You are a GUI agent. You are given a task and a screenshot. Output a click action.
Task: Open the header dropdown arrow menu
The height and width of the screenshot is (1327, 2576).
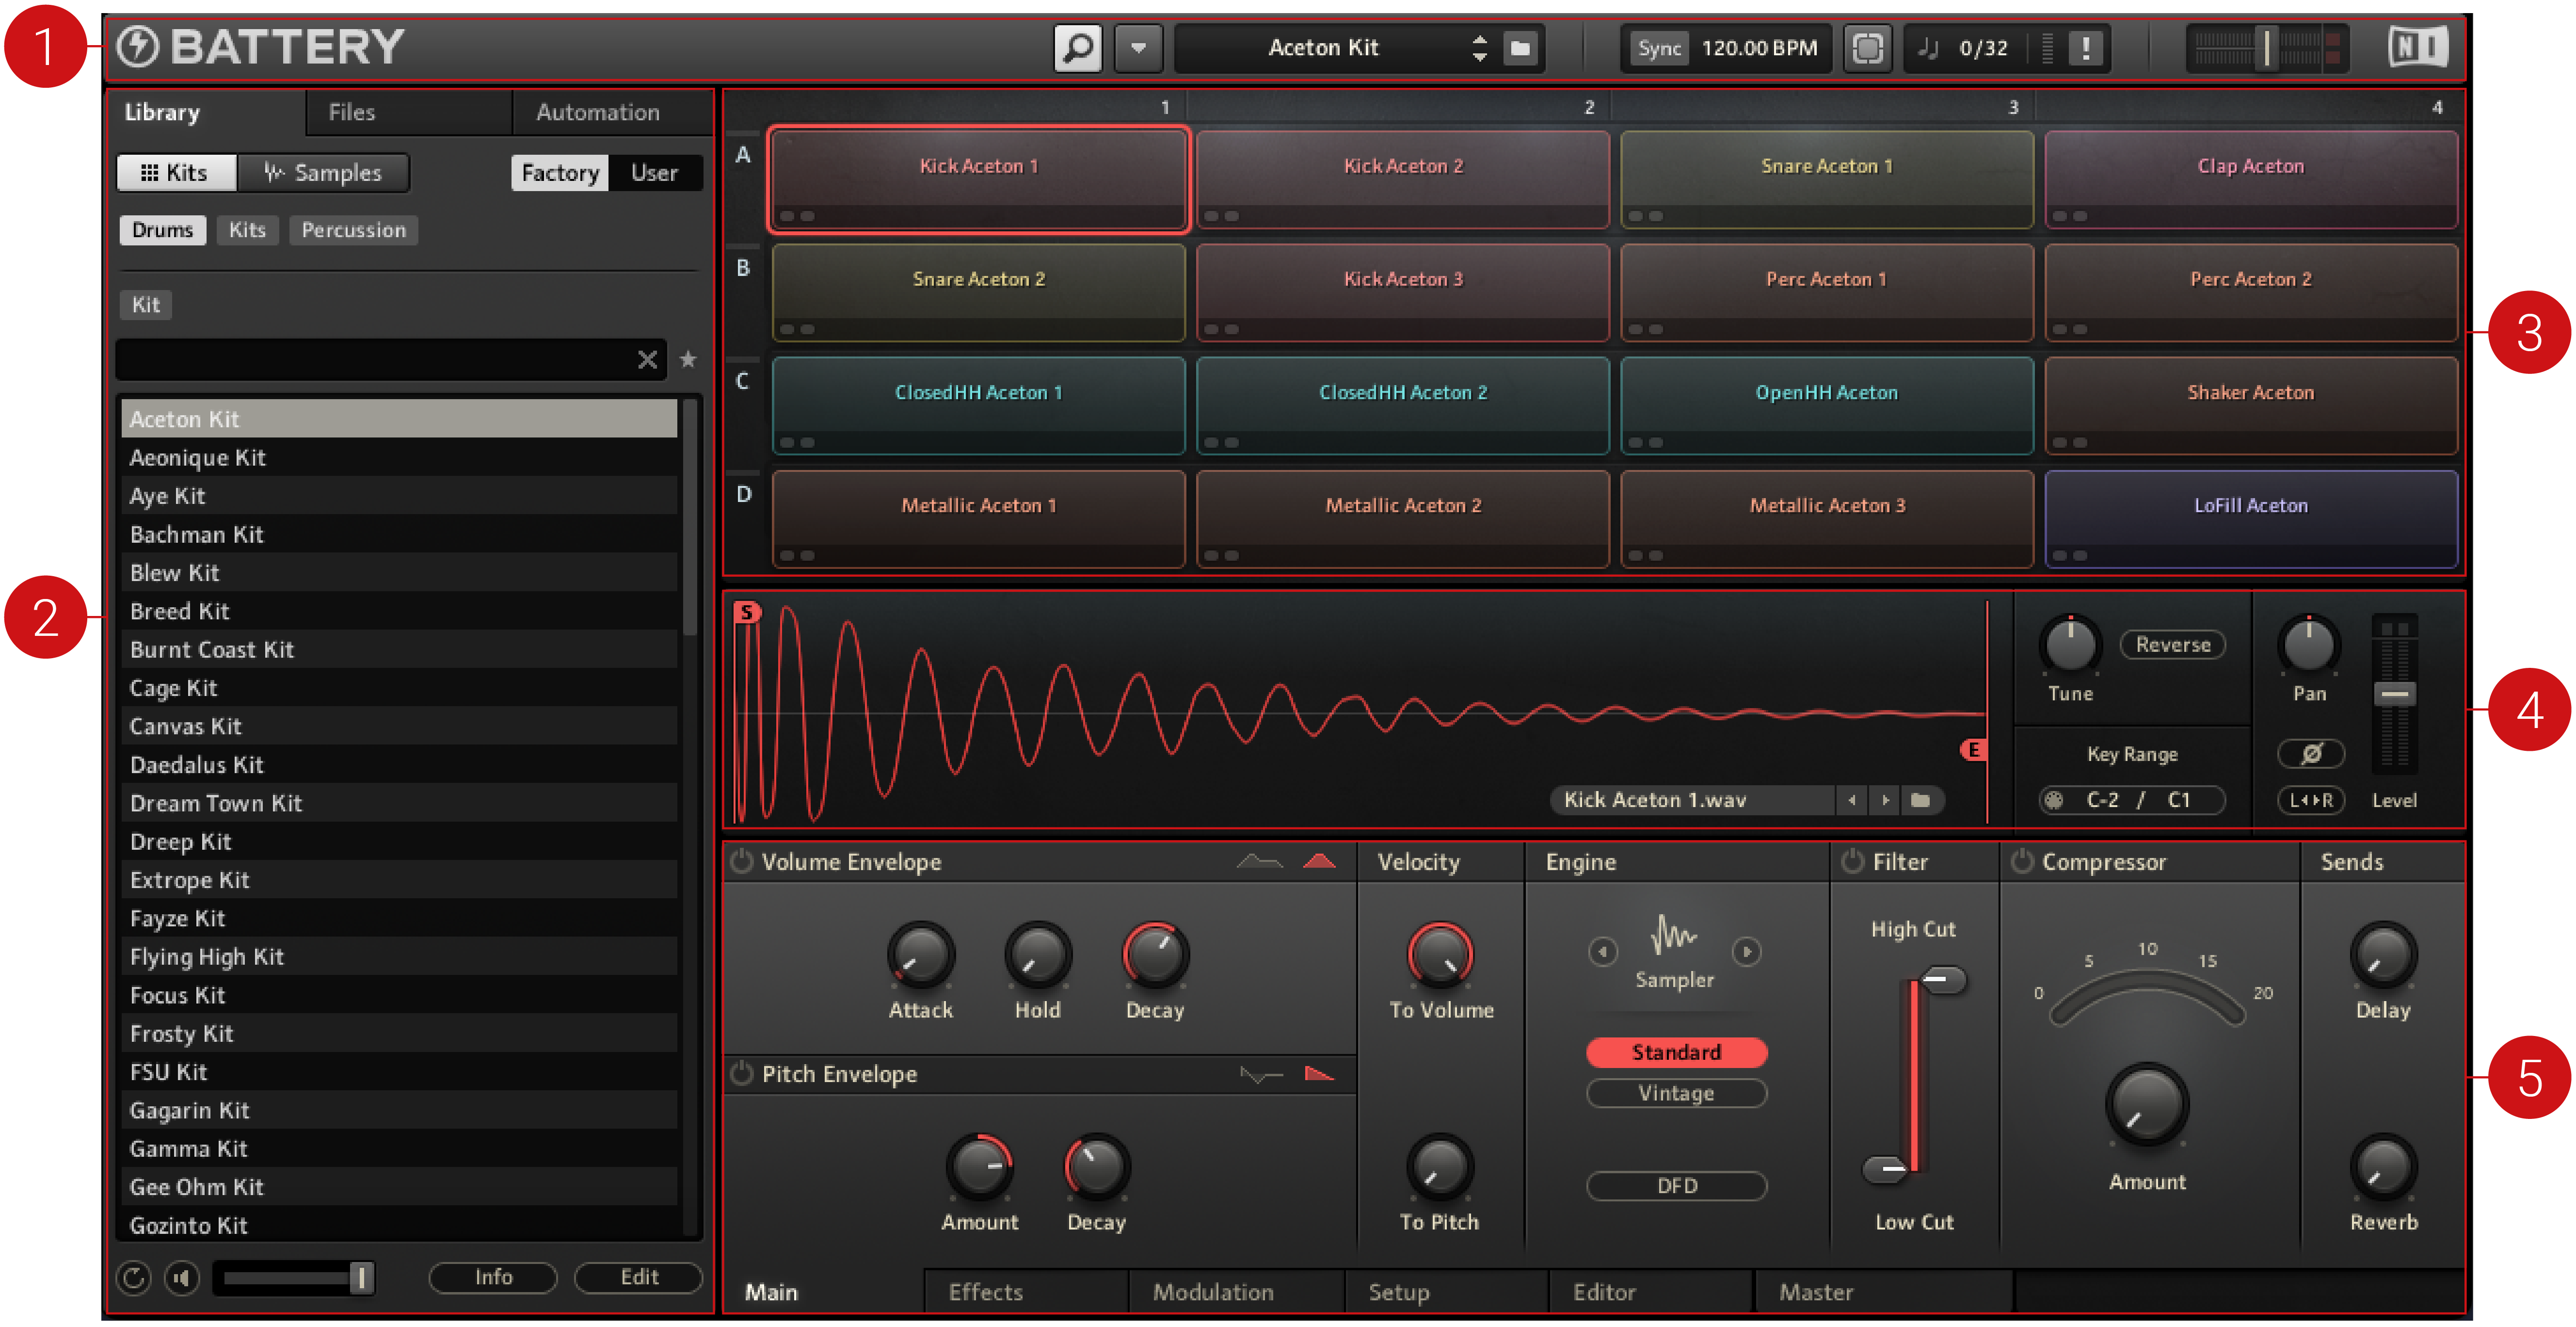coord(1138,48)
